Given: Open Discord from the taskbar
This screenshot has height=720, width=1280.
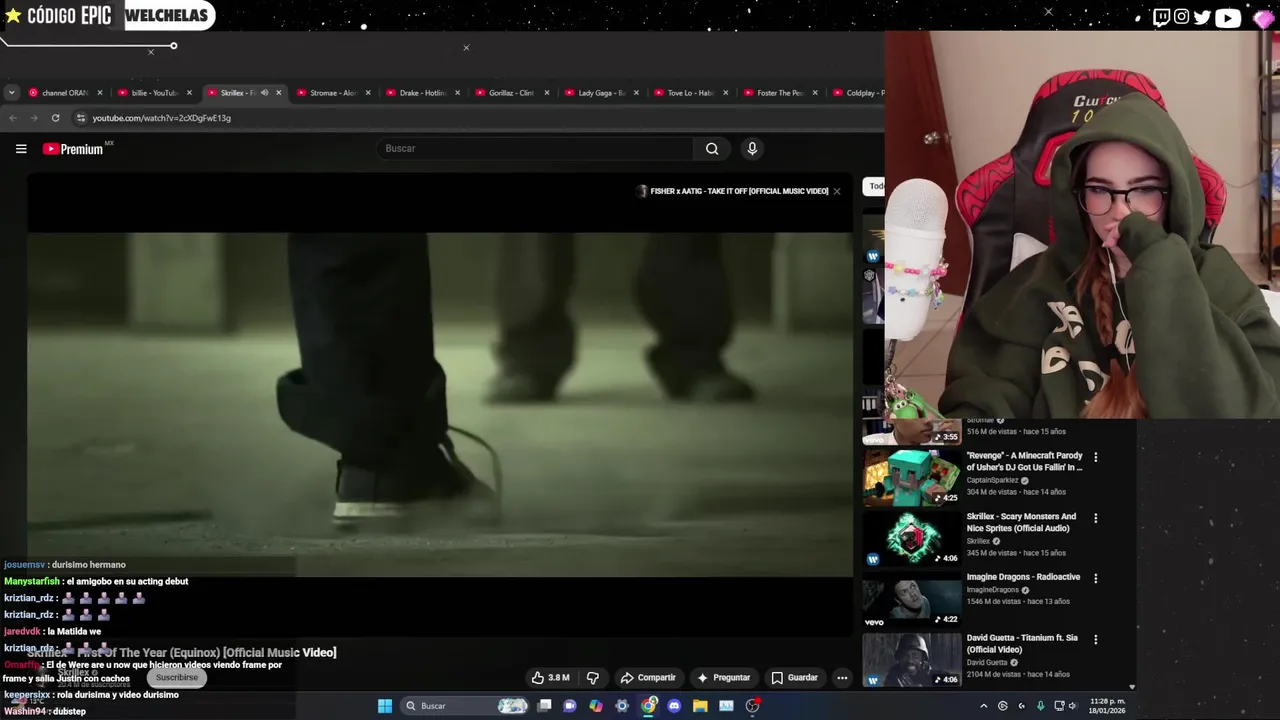Looking at the screenshot, I should click(x=674, y=706).
